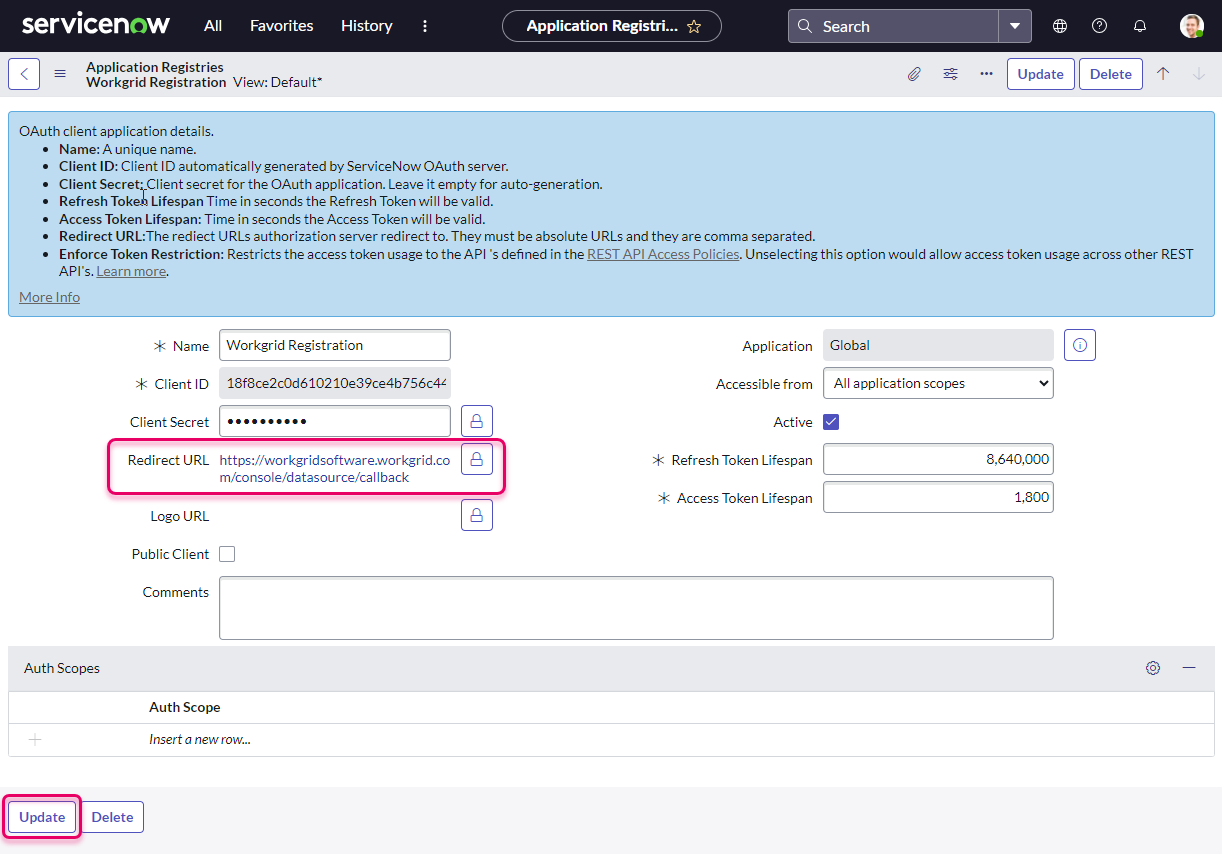Viewport: 1222px width, 854px height.
Task: Open the search dropdown arrow
Action: pyautogui.click(x=1014, y=25)
